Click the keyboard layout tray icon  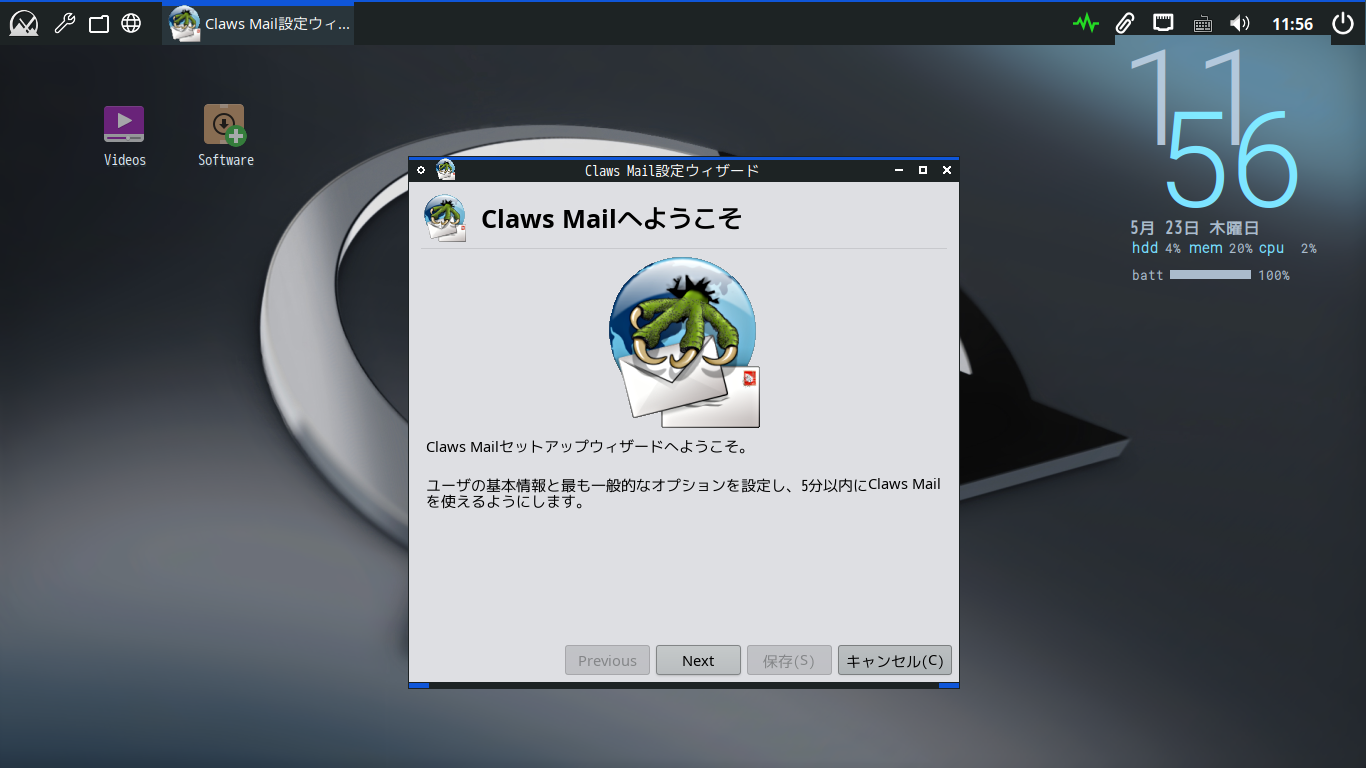(1203, 24)
